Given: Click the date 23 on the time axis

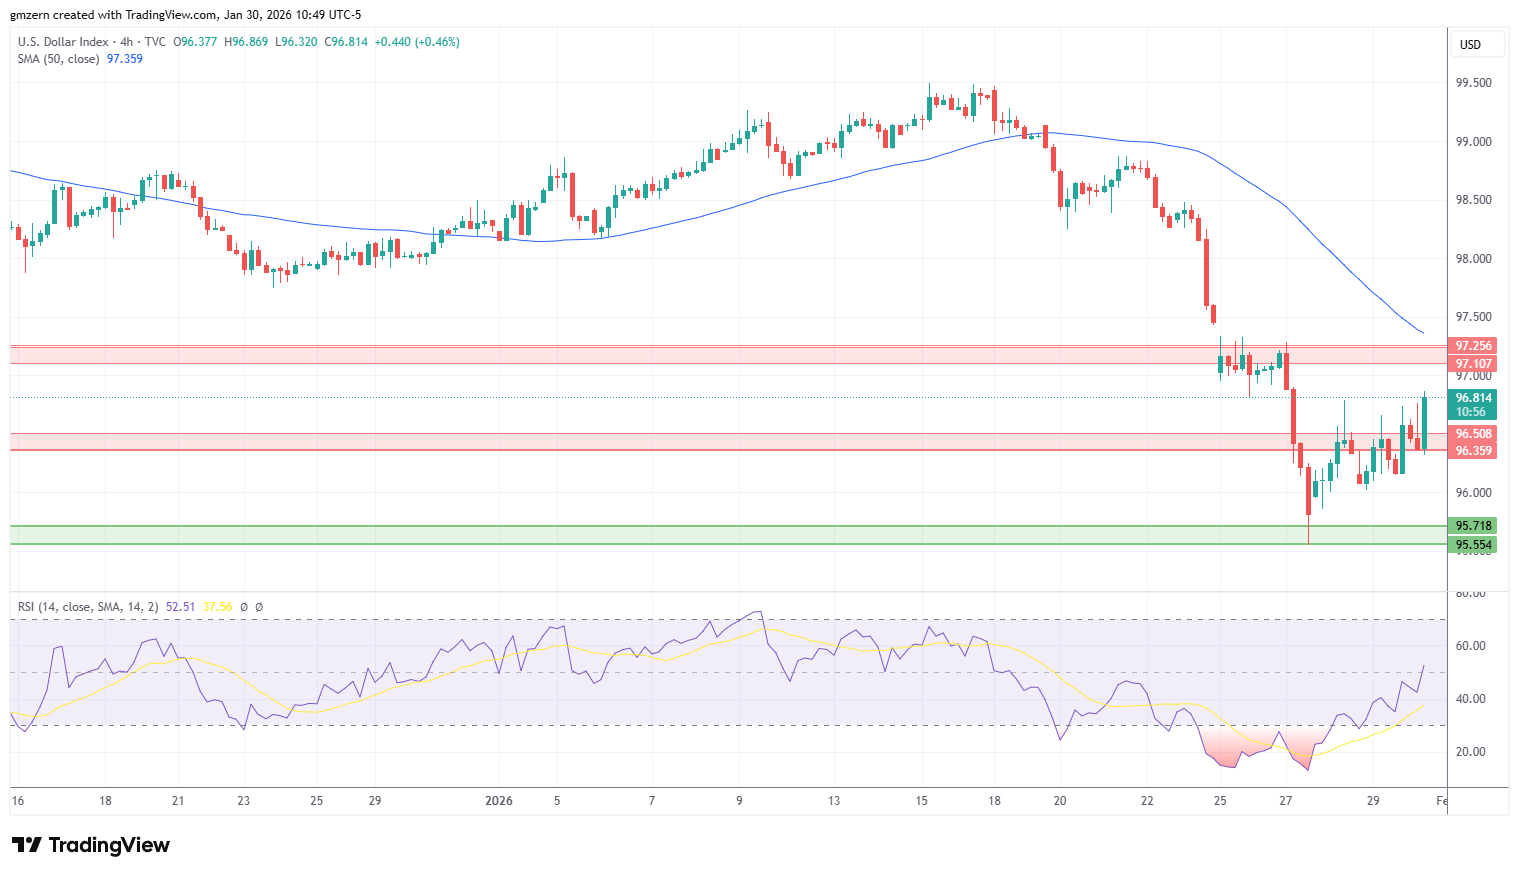Looking at the screenshot, I should coord(244,801).
